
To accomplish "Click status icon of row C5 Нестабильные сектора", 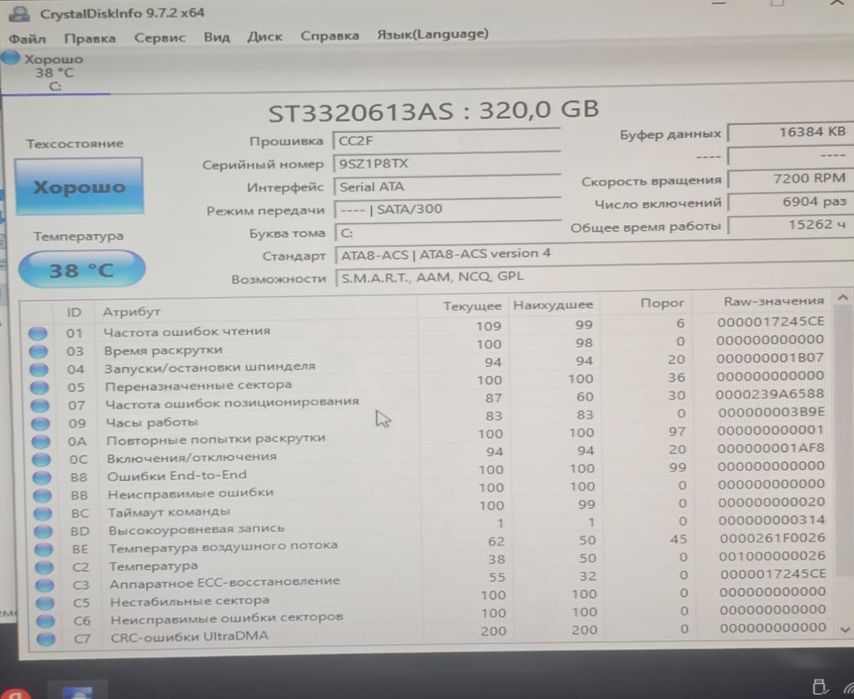I will (45, 603).
